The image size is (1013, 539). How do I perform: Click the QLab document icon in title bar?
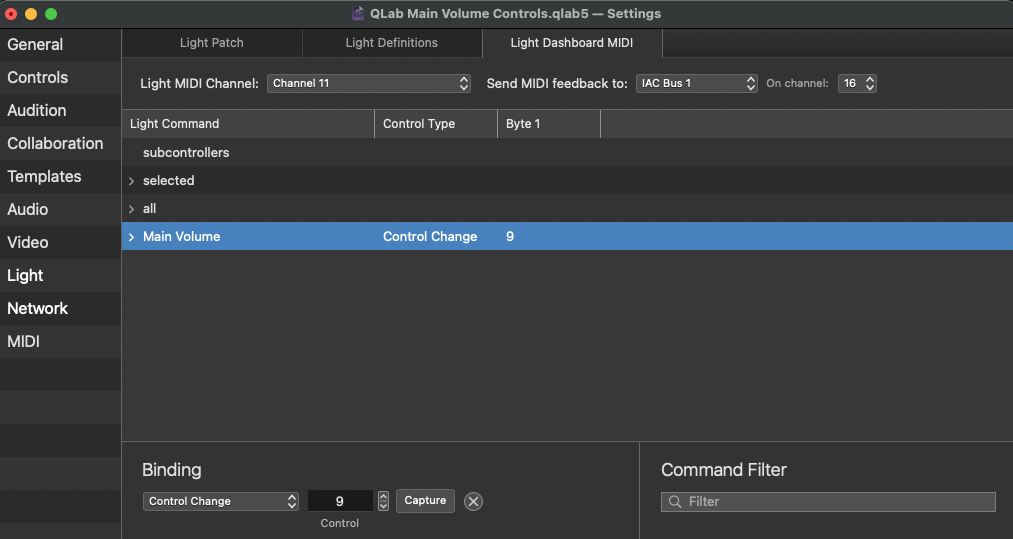point(358,14)
